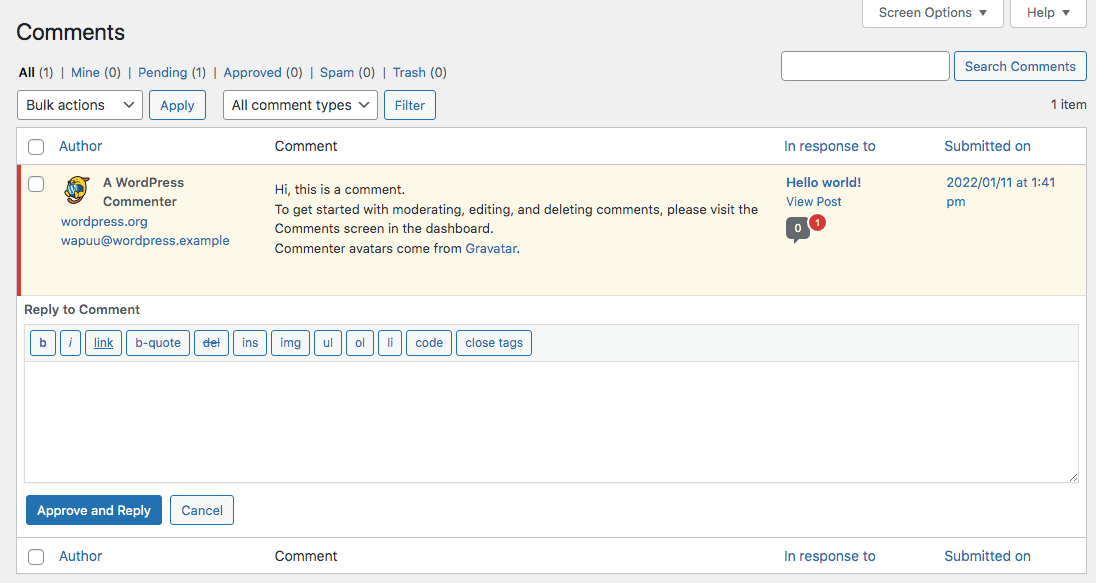Toggle the select-all checkbox in footer
Image resolution: width=1096 pixels, height=583 pixels.
36,557
